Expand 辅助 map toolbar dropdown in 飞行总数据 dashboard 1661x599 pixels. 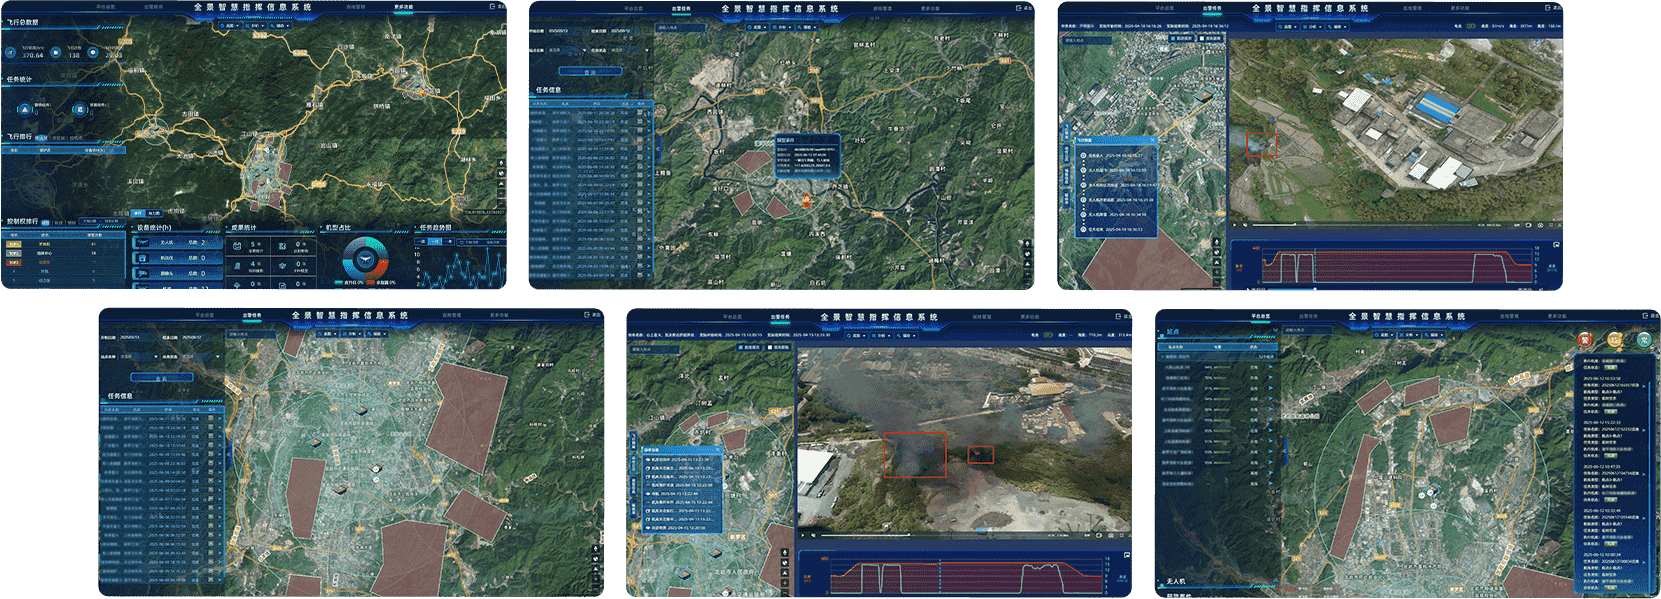point(282,26)
